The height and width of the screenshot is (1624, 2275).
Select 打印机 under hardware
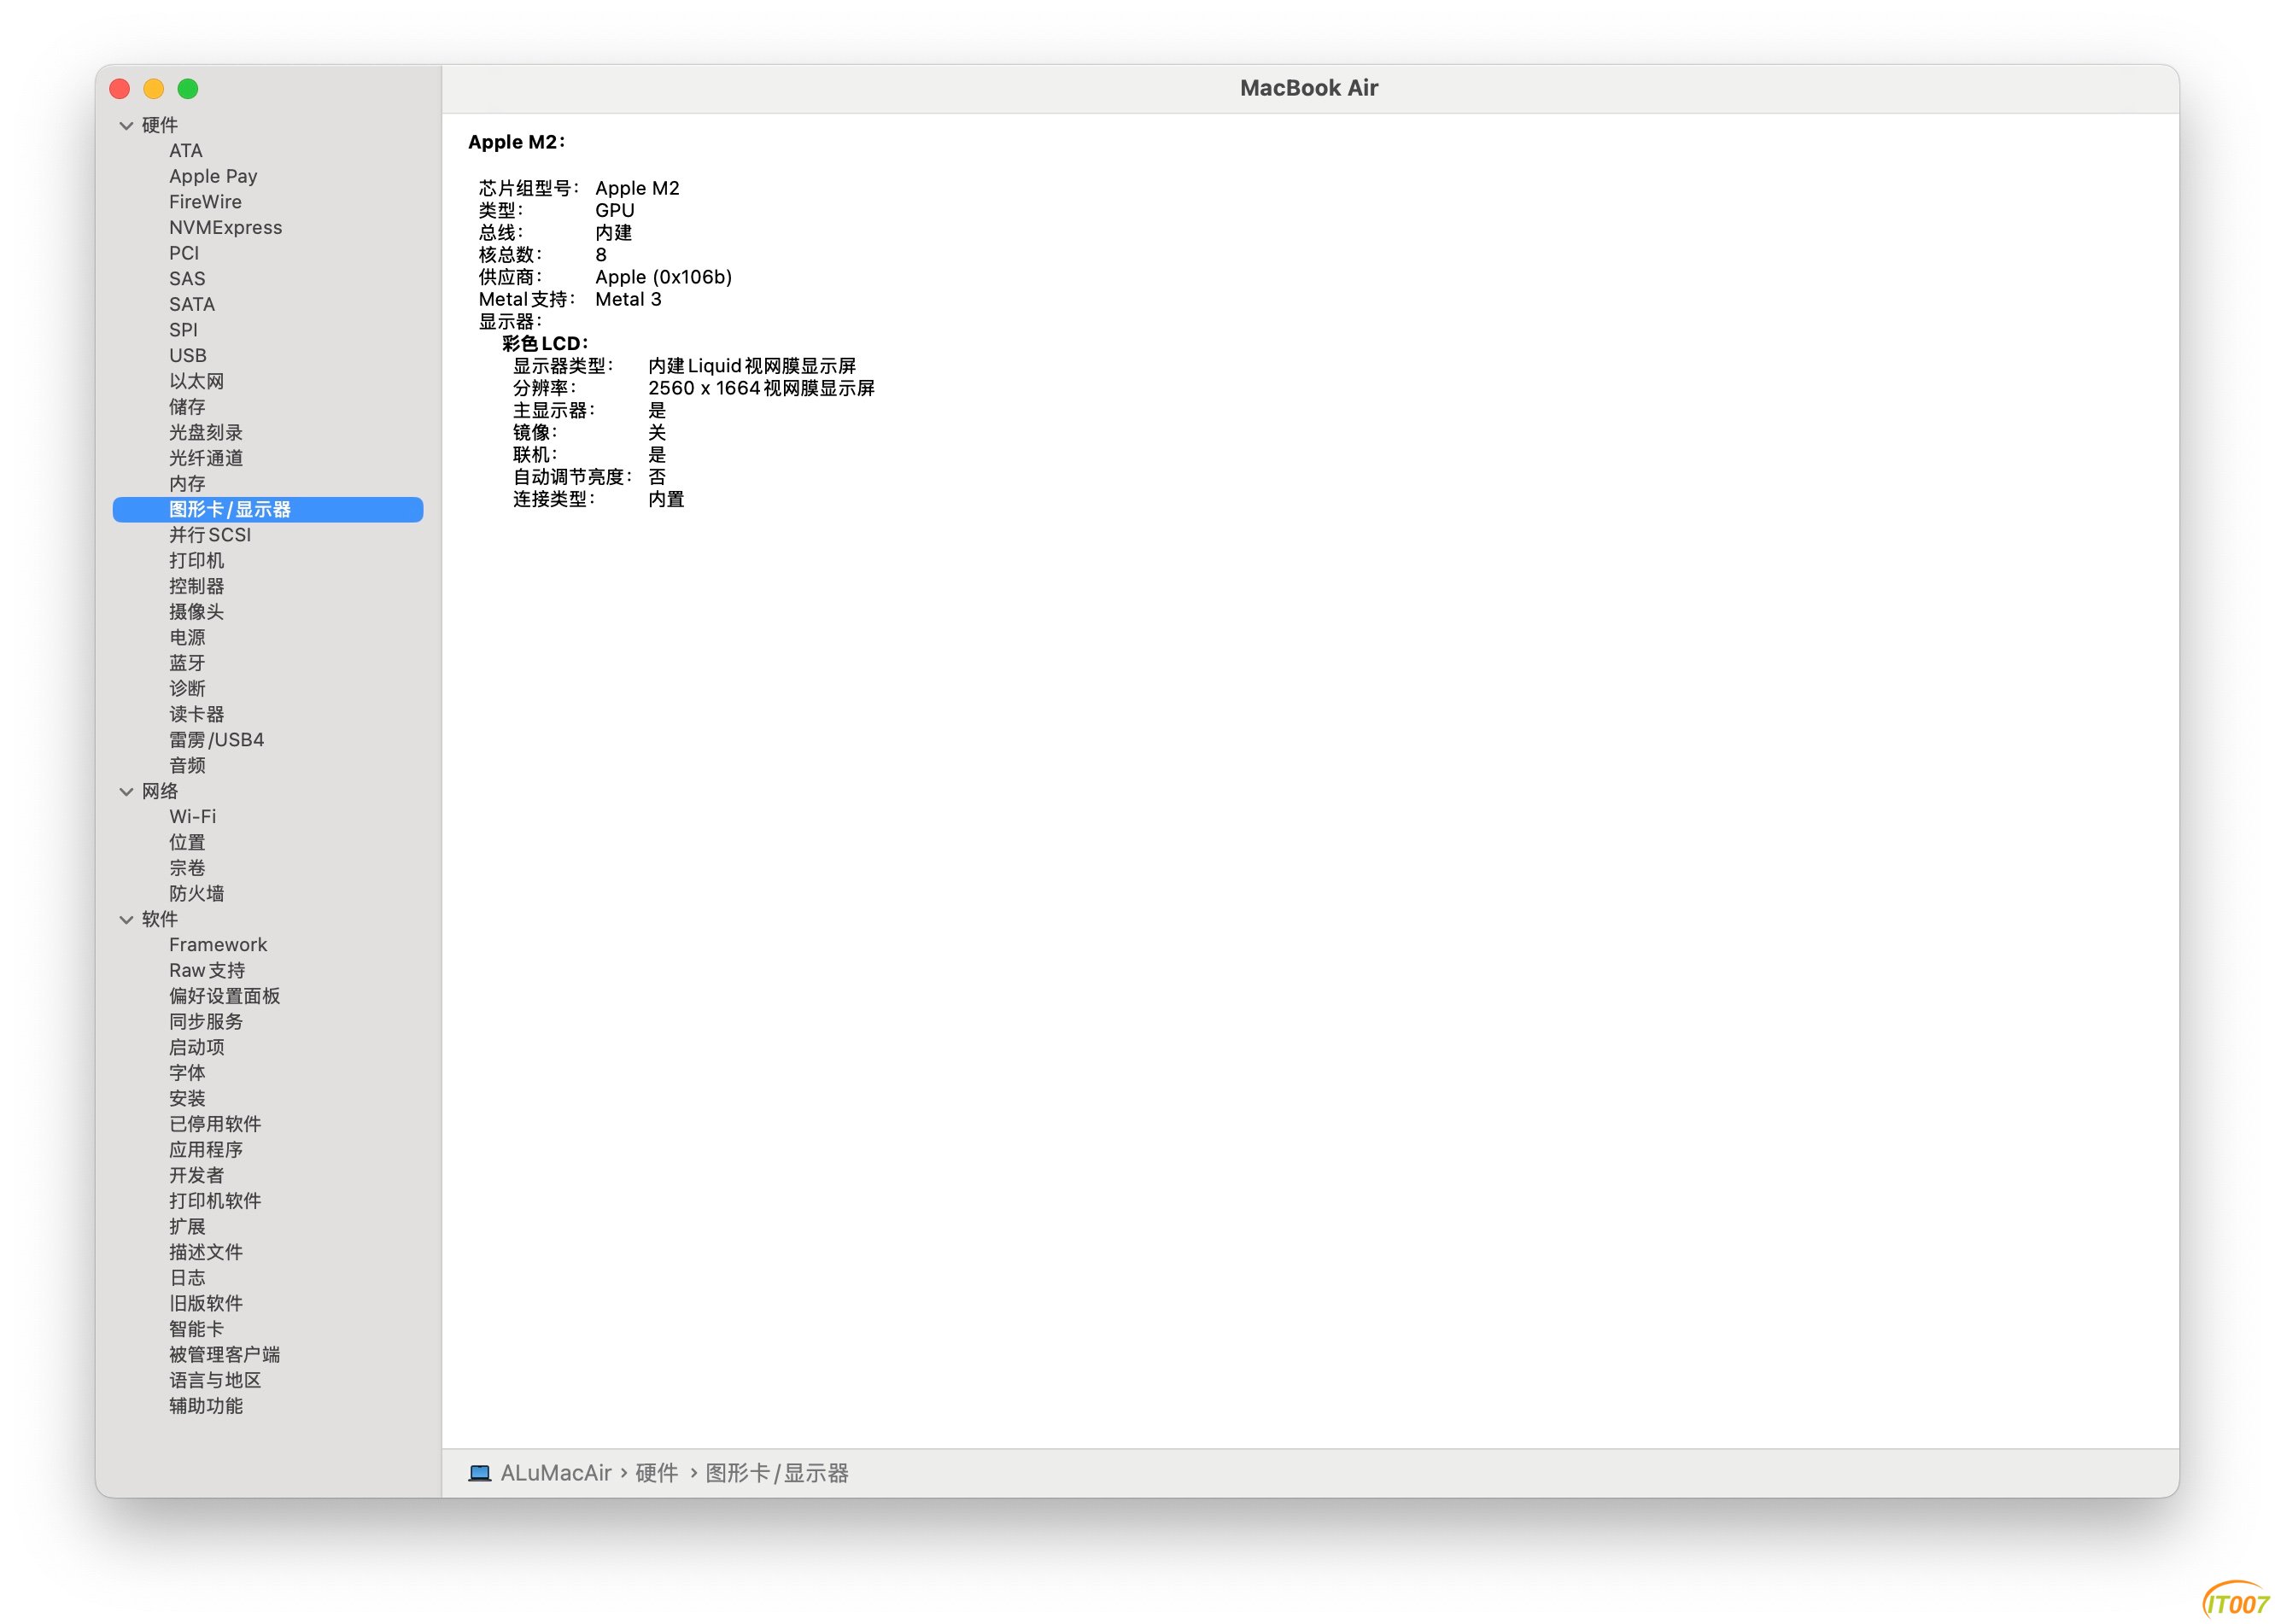(196, 560)
